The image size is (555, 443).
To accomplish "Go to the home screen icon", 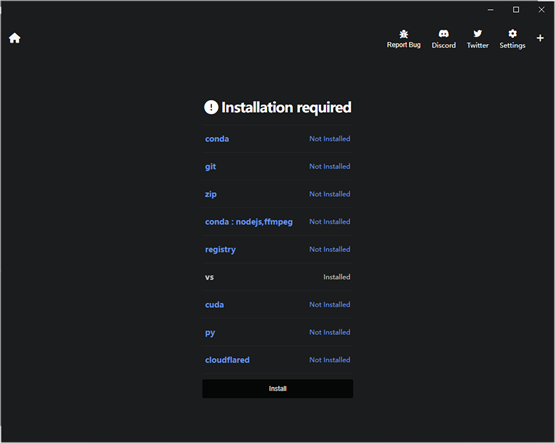I will click(15, 38).
